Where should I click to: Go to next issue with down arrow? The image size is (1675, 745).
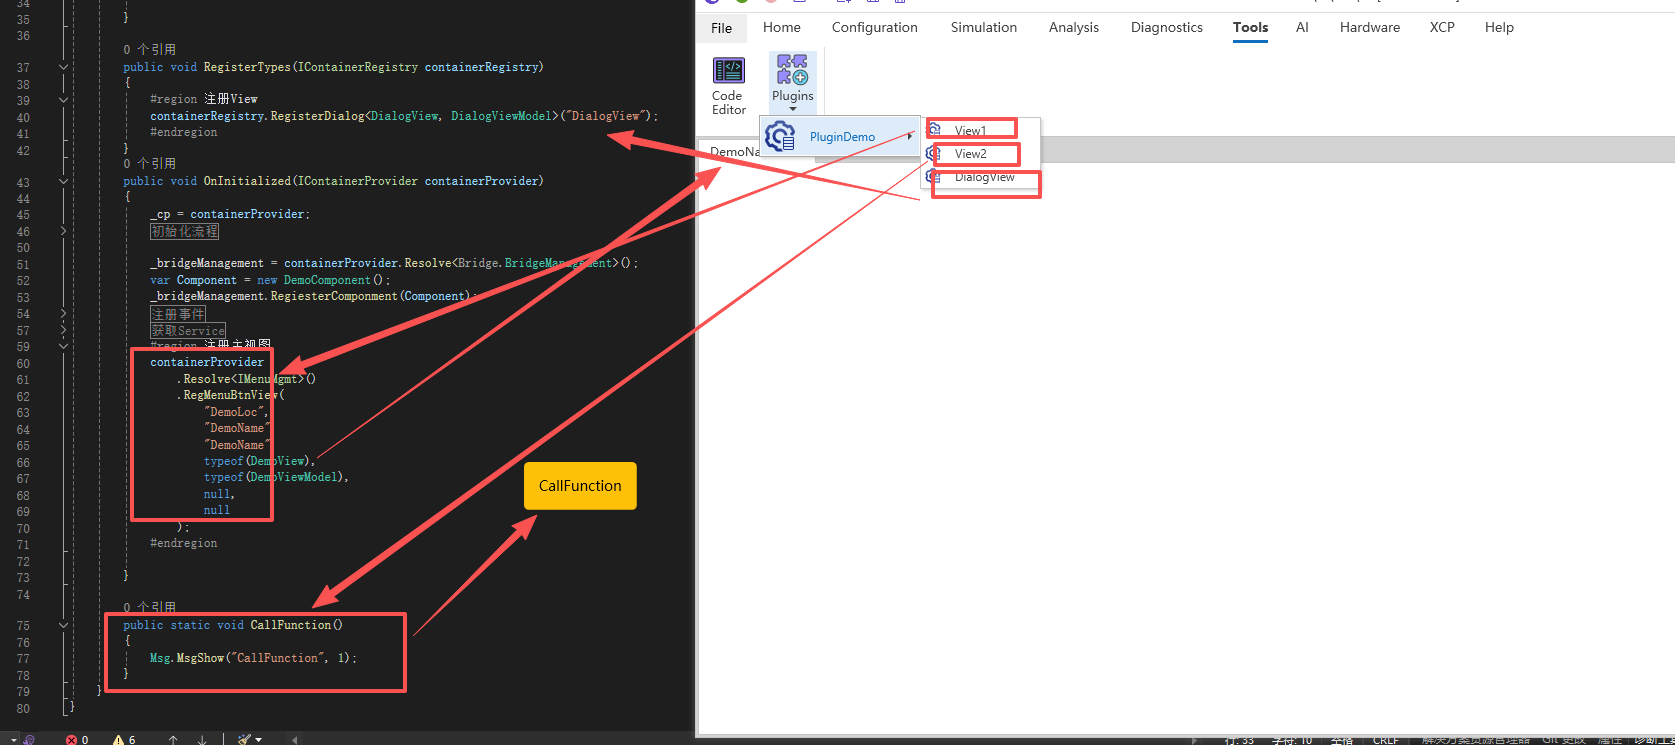pos(202,740)
